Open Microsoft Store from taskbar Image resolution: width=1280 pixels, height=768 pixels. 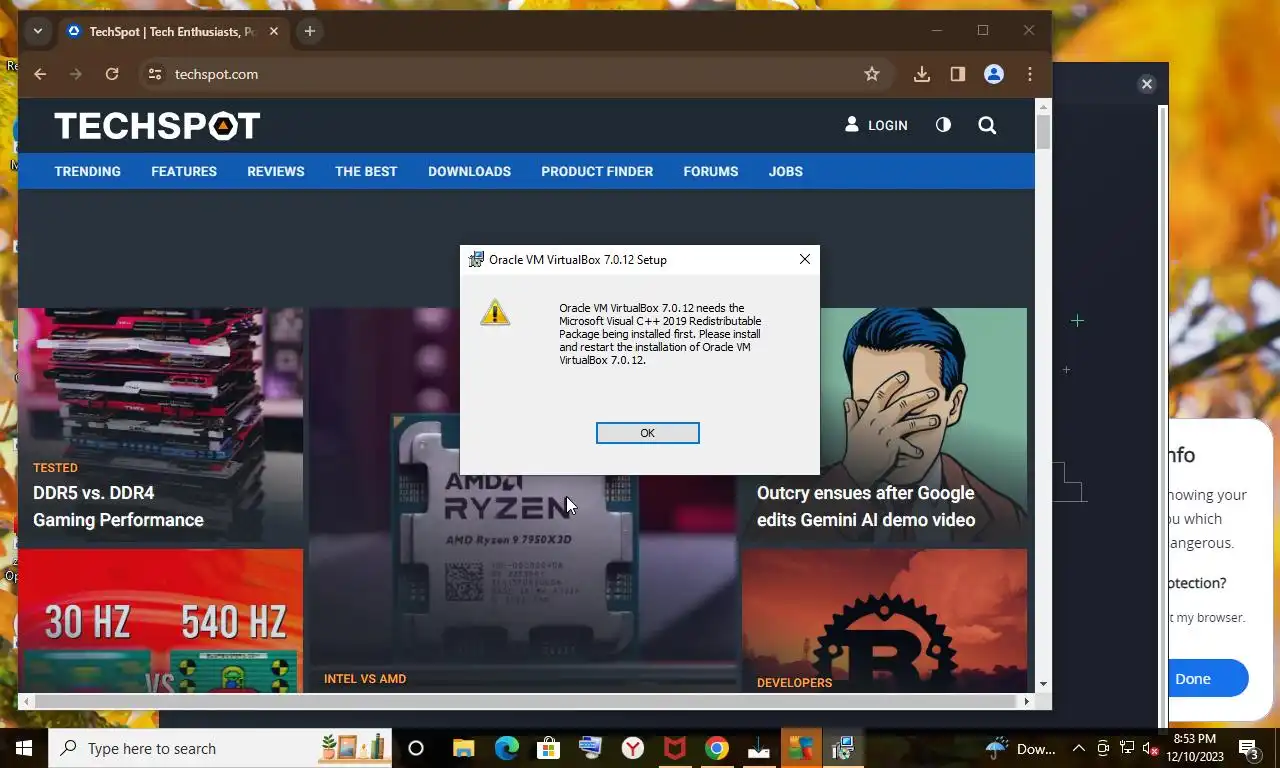click(548, 748)
